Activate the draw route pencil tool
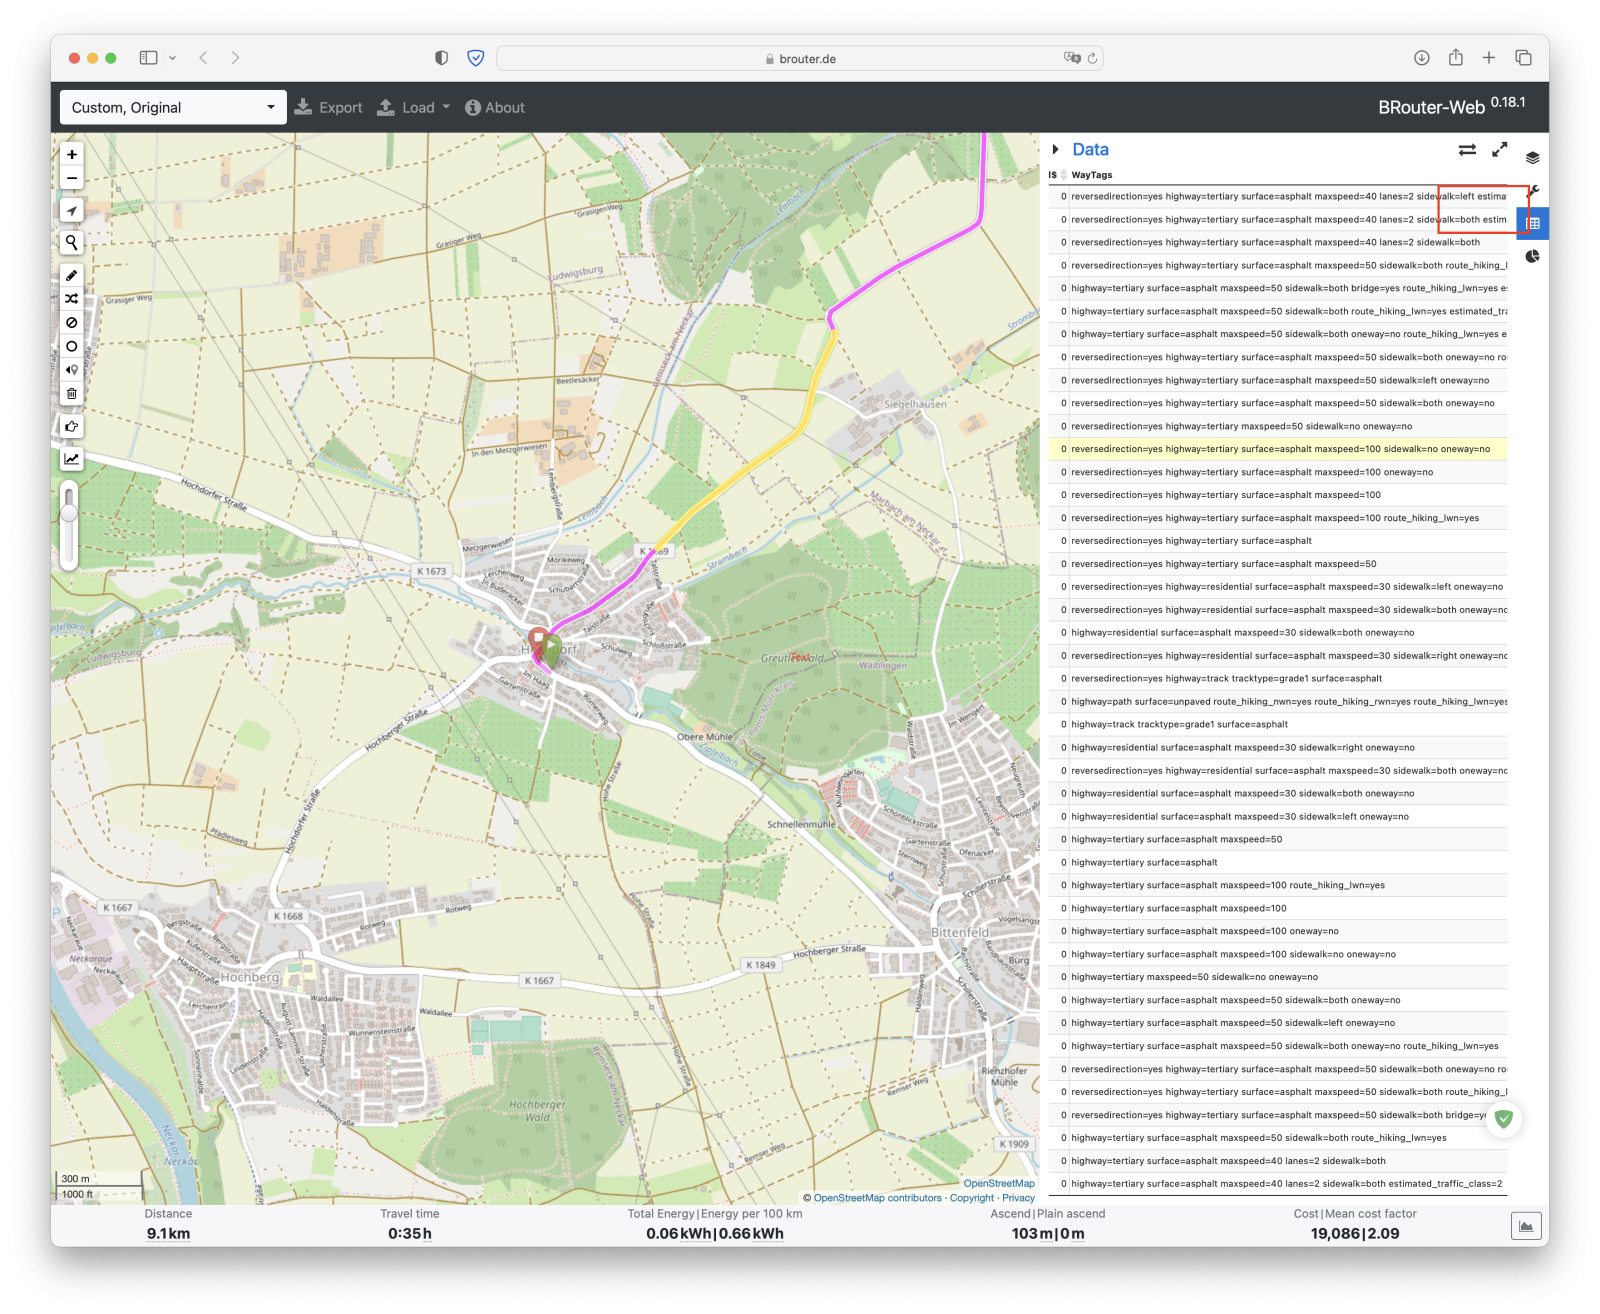 71,275
